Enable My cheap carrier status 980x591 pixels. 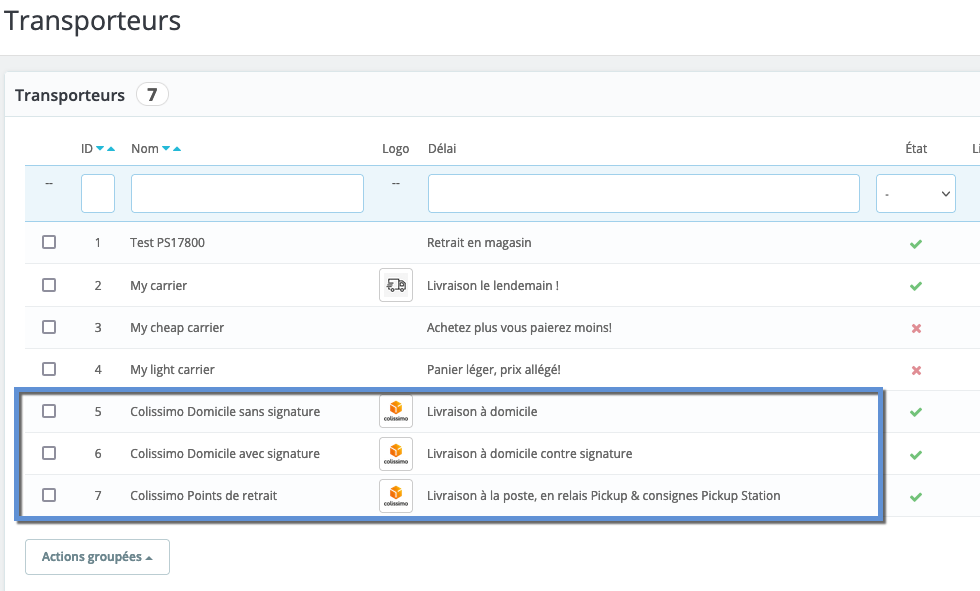(x=916, y=328)
